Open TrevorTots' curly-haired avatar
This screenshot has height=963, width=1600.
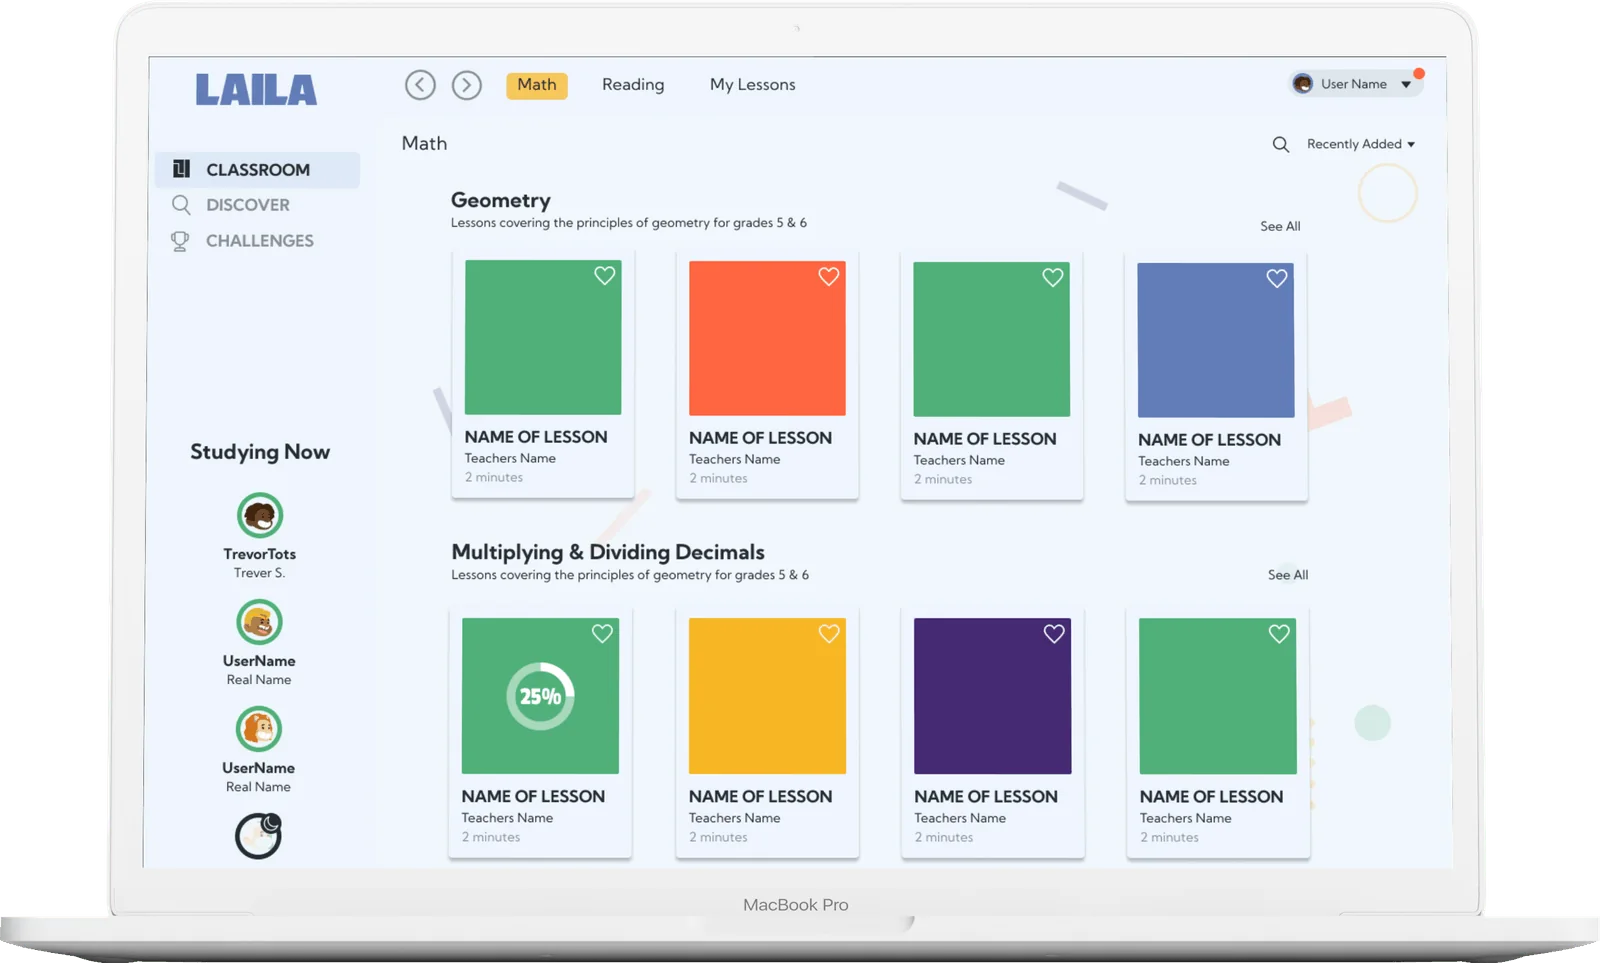click(260, 516)
